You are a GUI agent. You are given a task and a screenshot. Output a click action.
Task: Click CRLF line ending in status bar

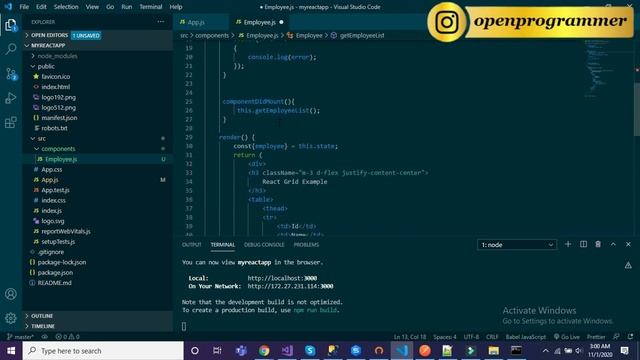click(x=492, y=337)
